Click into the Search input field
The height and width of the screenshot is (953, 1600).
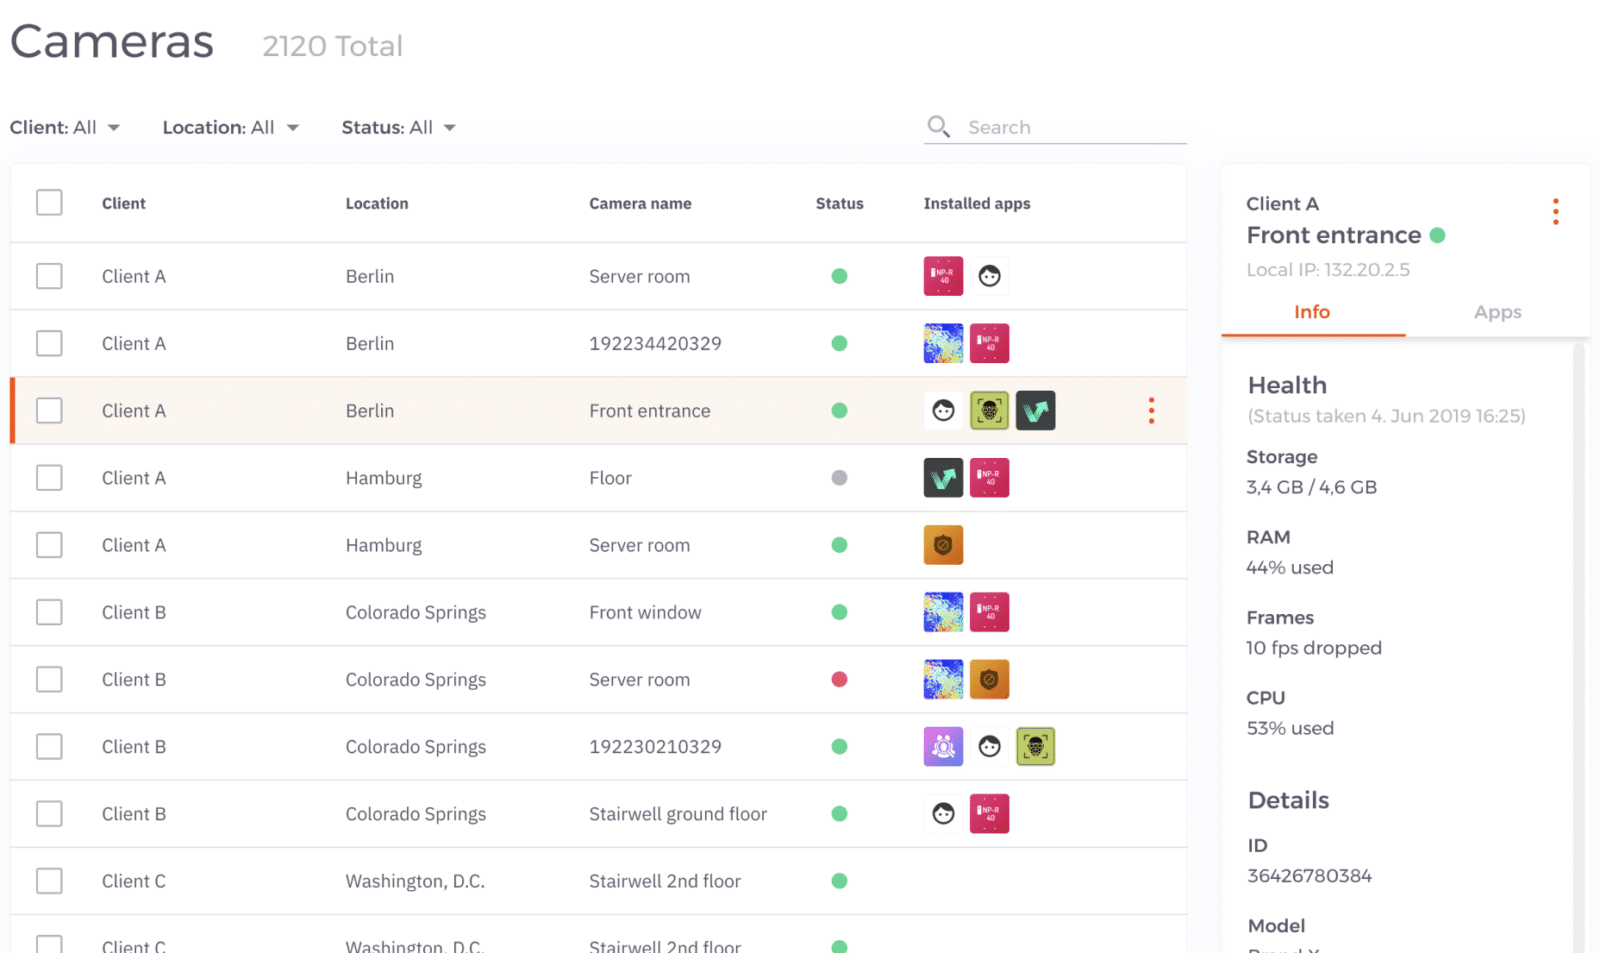click(x=1070, y=128)
